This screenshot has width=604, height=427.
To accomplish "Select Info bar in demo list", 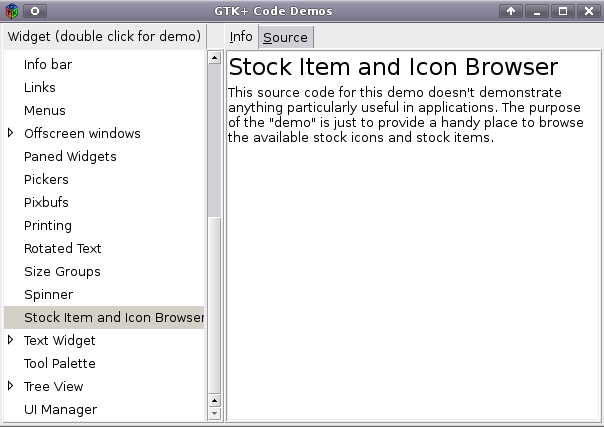I will coord(48,64).
